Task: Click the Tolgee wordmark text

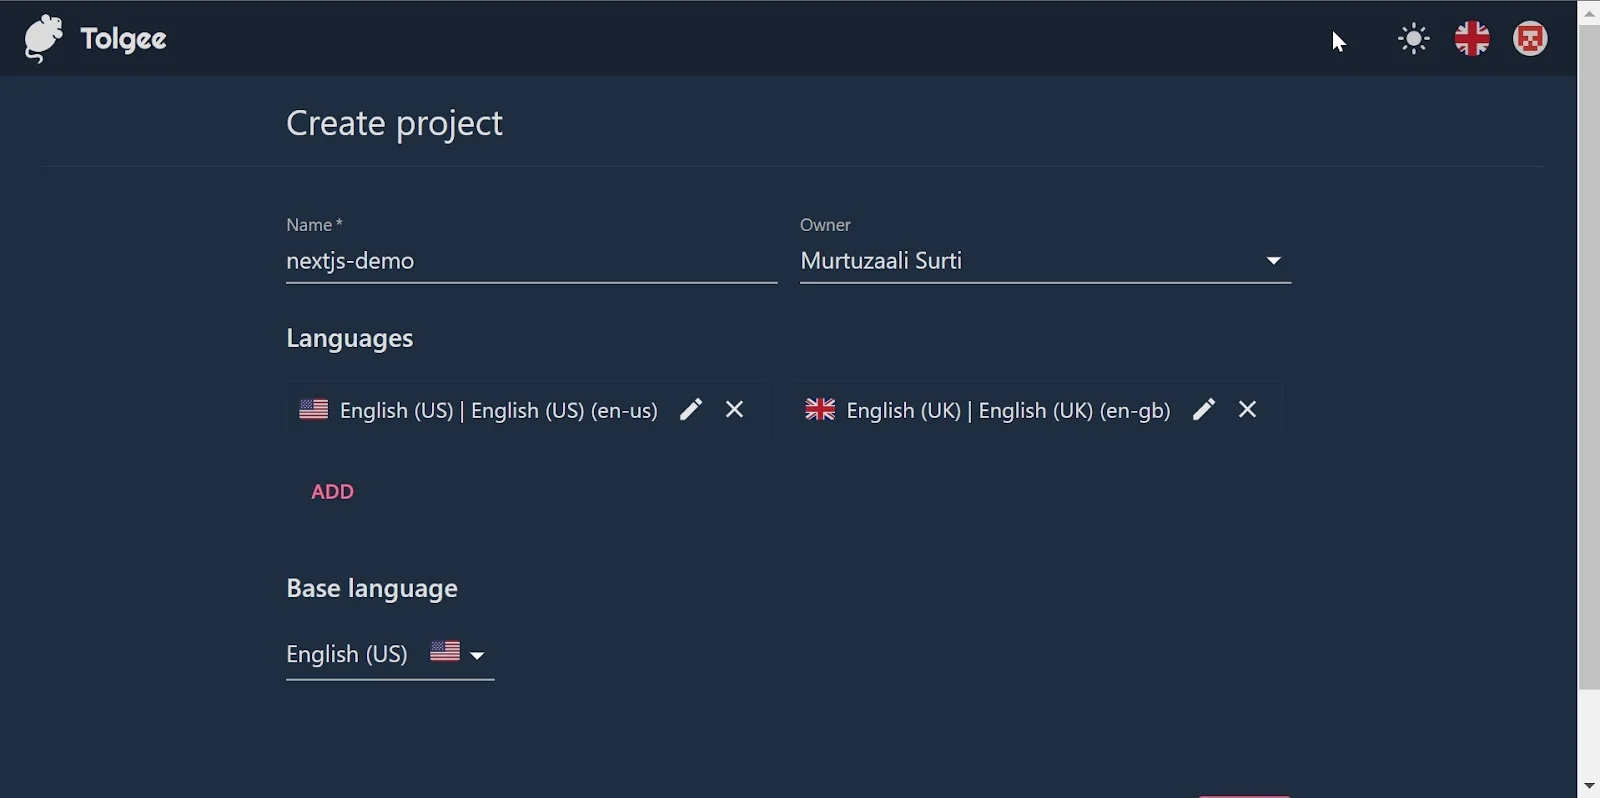Action: [124, 40]
